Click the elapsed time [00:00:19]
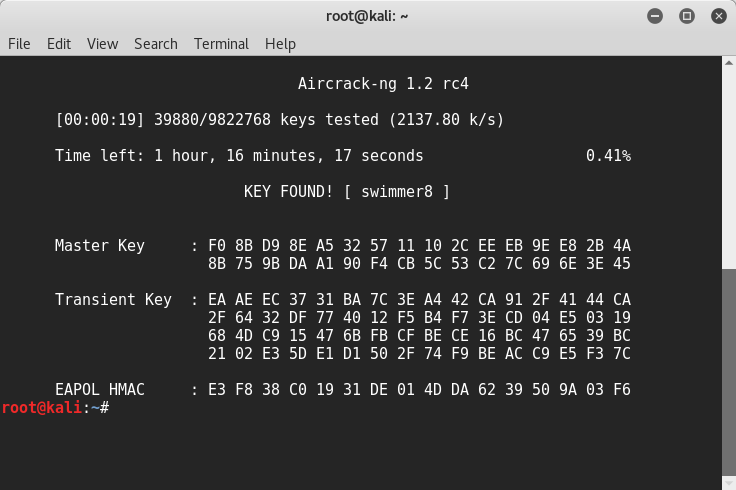Viewport: 736px width, 490px height. pos(100,120)
